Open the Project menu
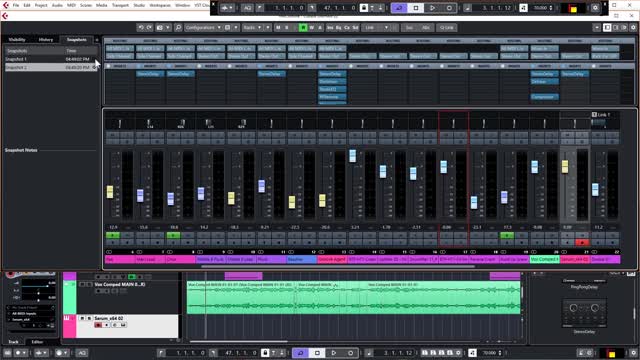This screenshot has height=360, width=640. click(x=41, y=5)
